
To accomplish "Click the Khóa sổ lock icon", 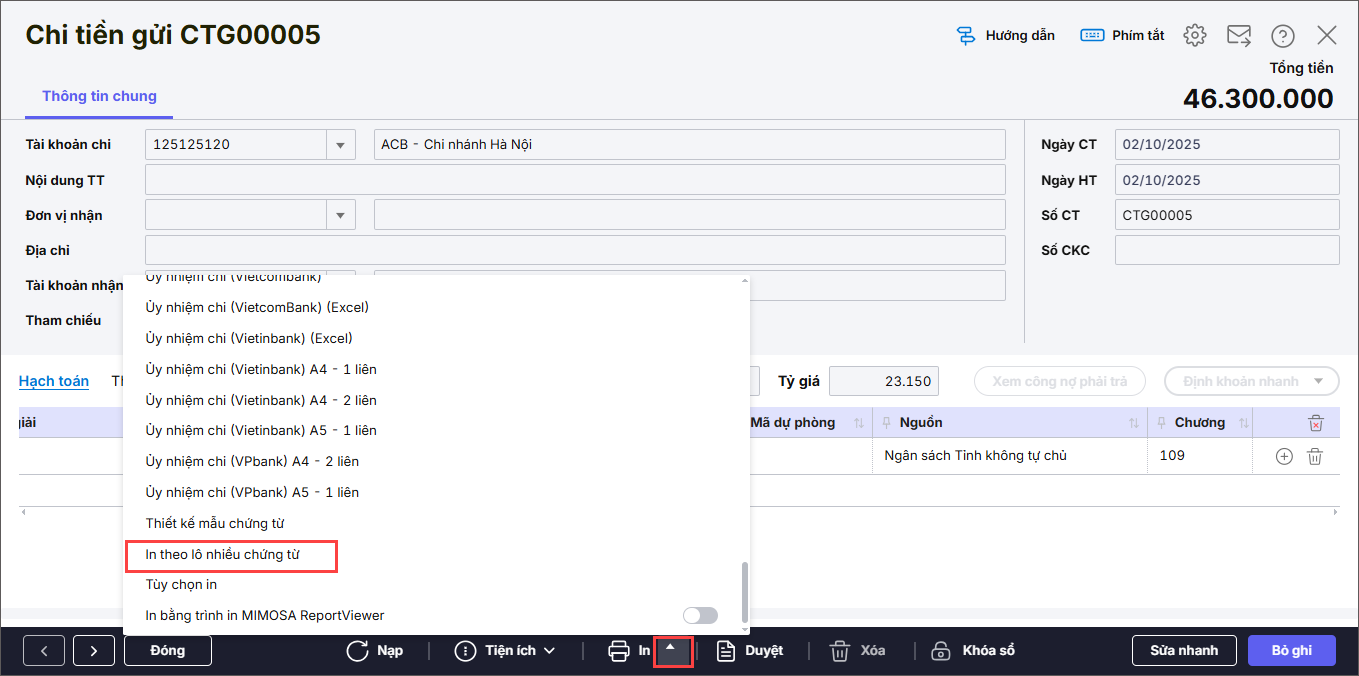I will (x=940, y=651).
